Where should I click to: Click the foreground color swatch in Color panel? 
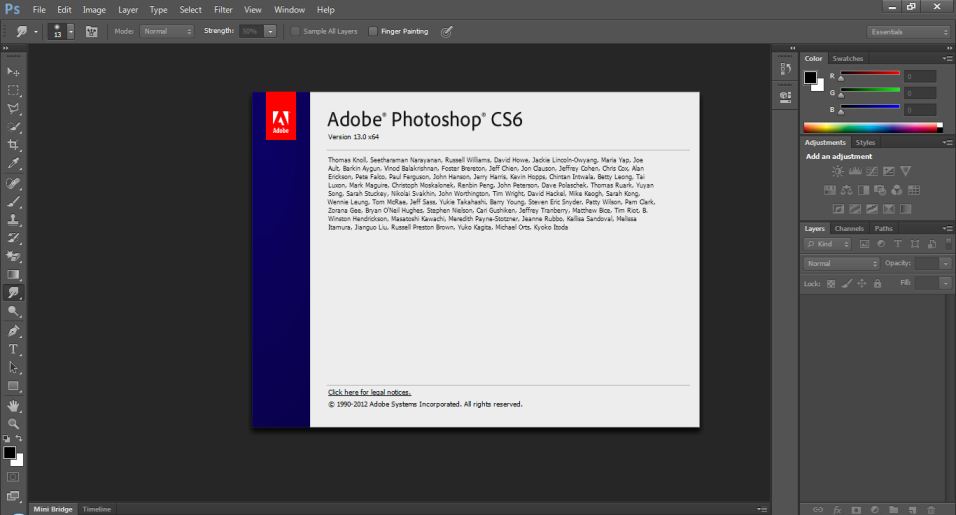pos(810,77)
